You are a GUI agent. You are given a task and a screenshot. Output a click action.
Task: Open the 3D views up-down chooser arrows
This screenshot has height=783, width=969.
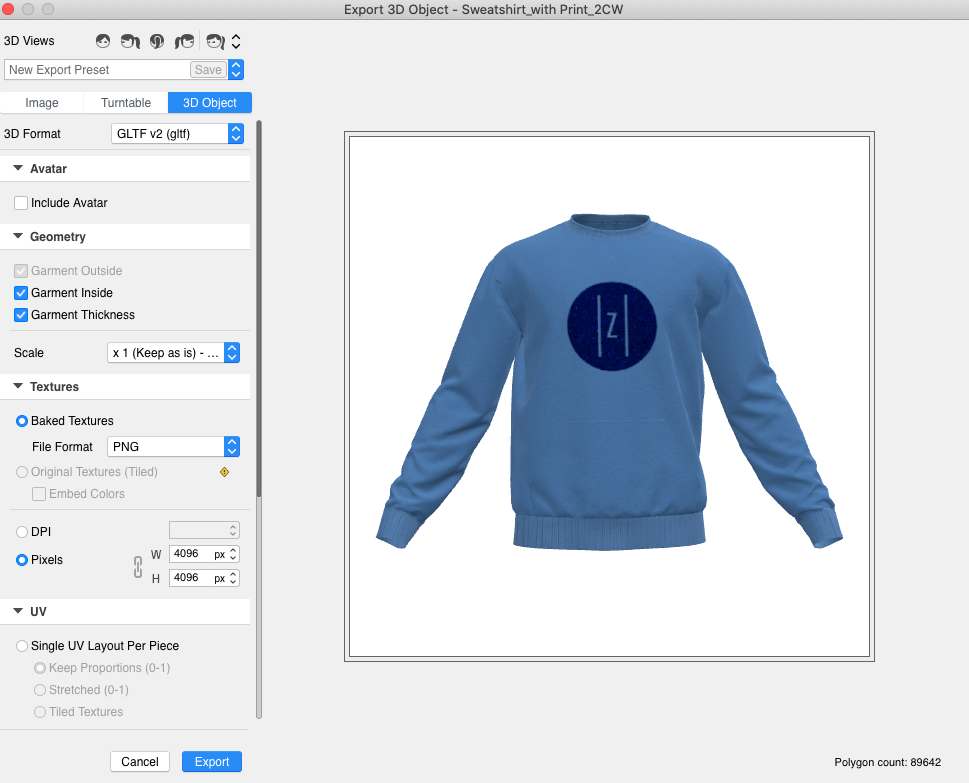click(236, 41)
